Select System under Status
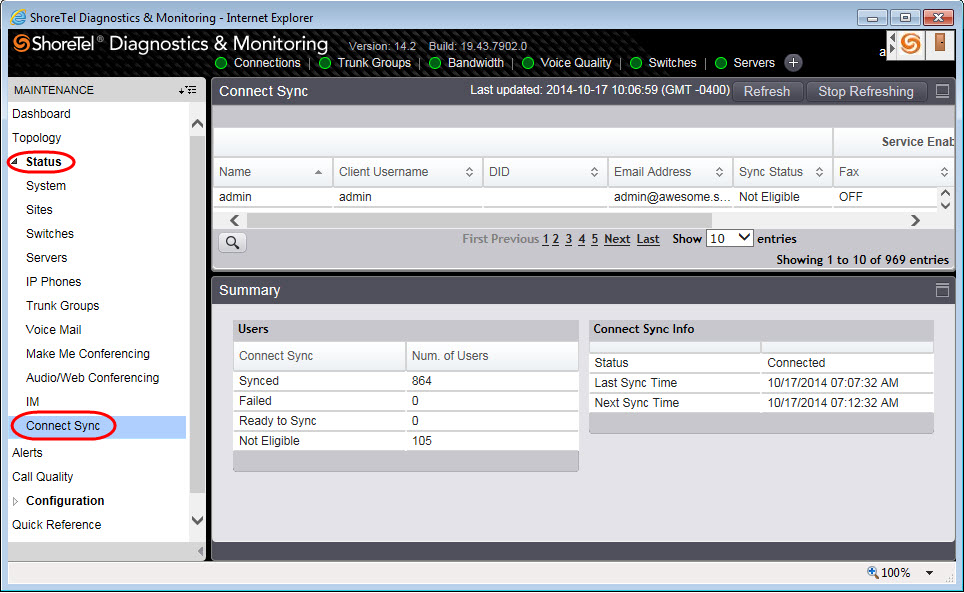 tap(45, 186)
